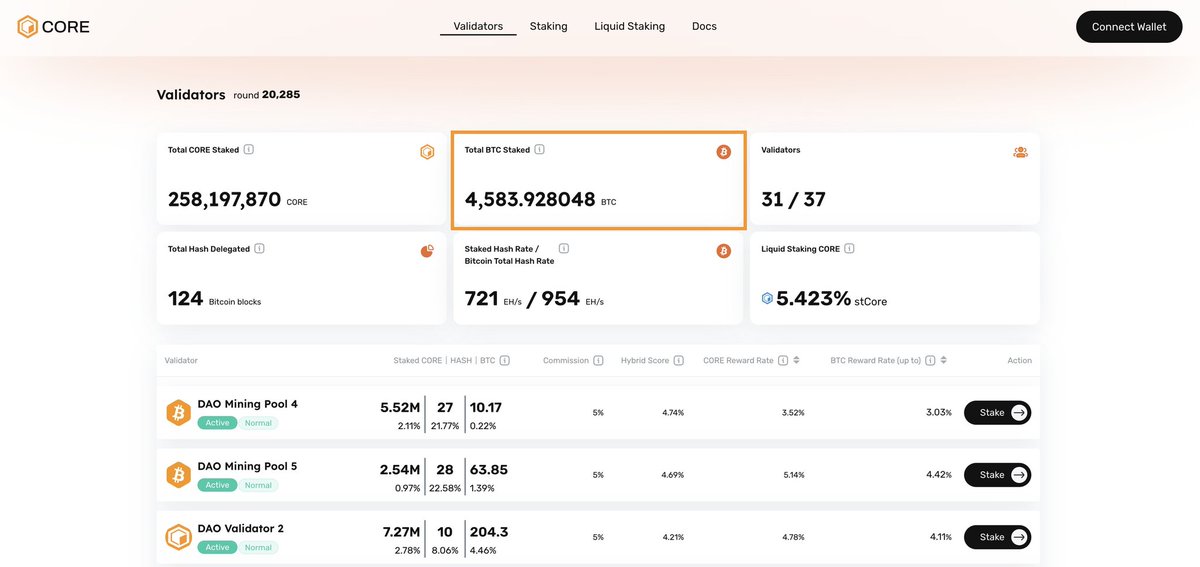Click info icon beside Staked CORE | HASH | BTC header
The height and width of the screenshot is (567, 1200).
[x=505, y=361]
